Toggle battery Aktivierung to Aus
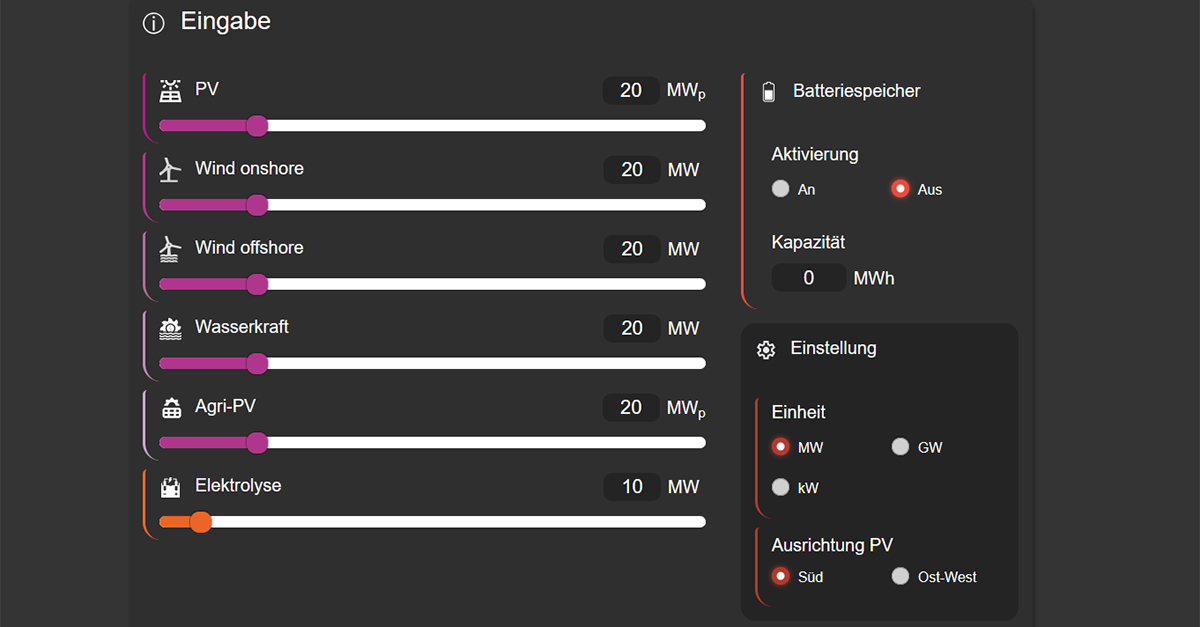1200x627 pixels. point(899,188)
